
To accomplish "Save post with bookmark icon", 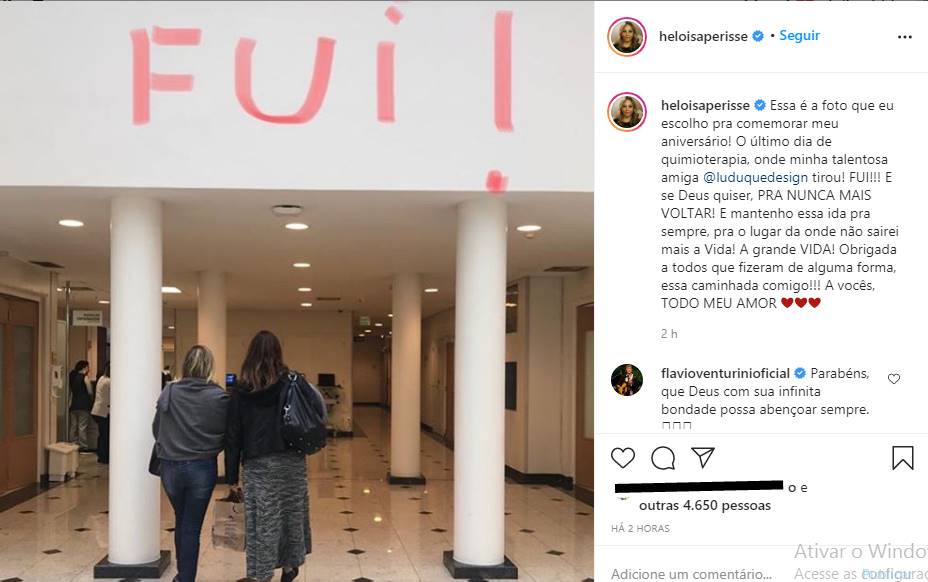I will [x=903, y=458].
